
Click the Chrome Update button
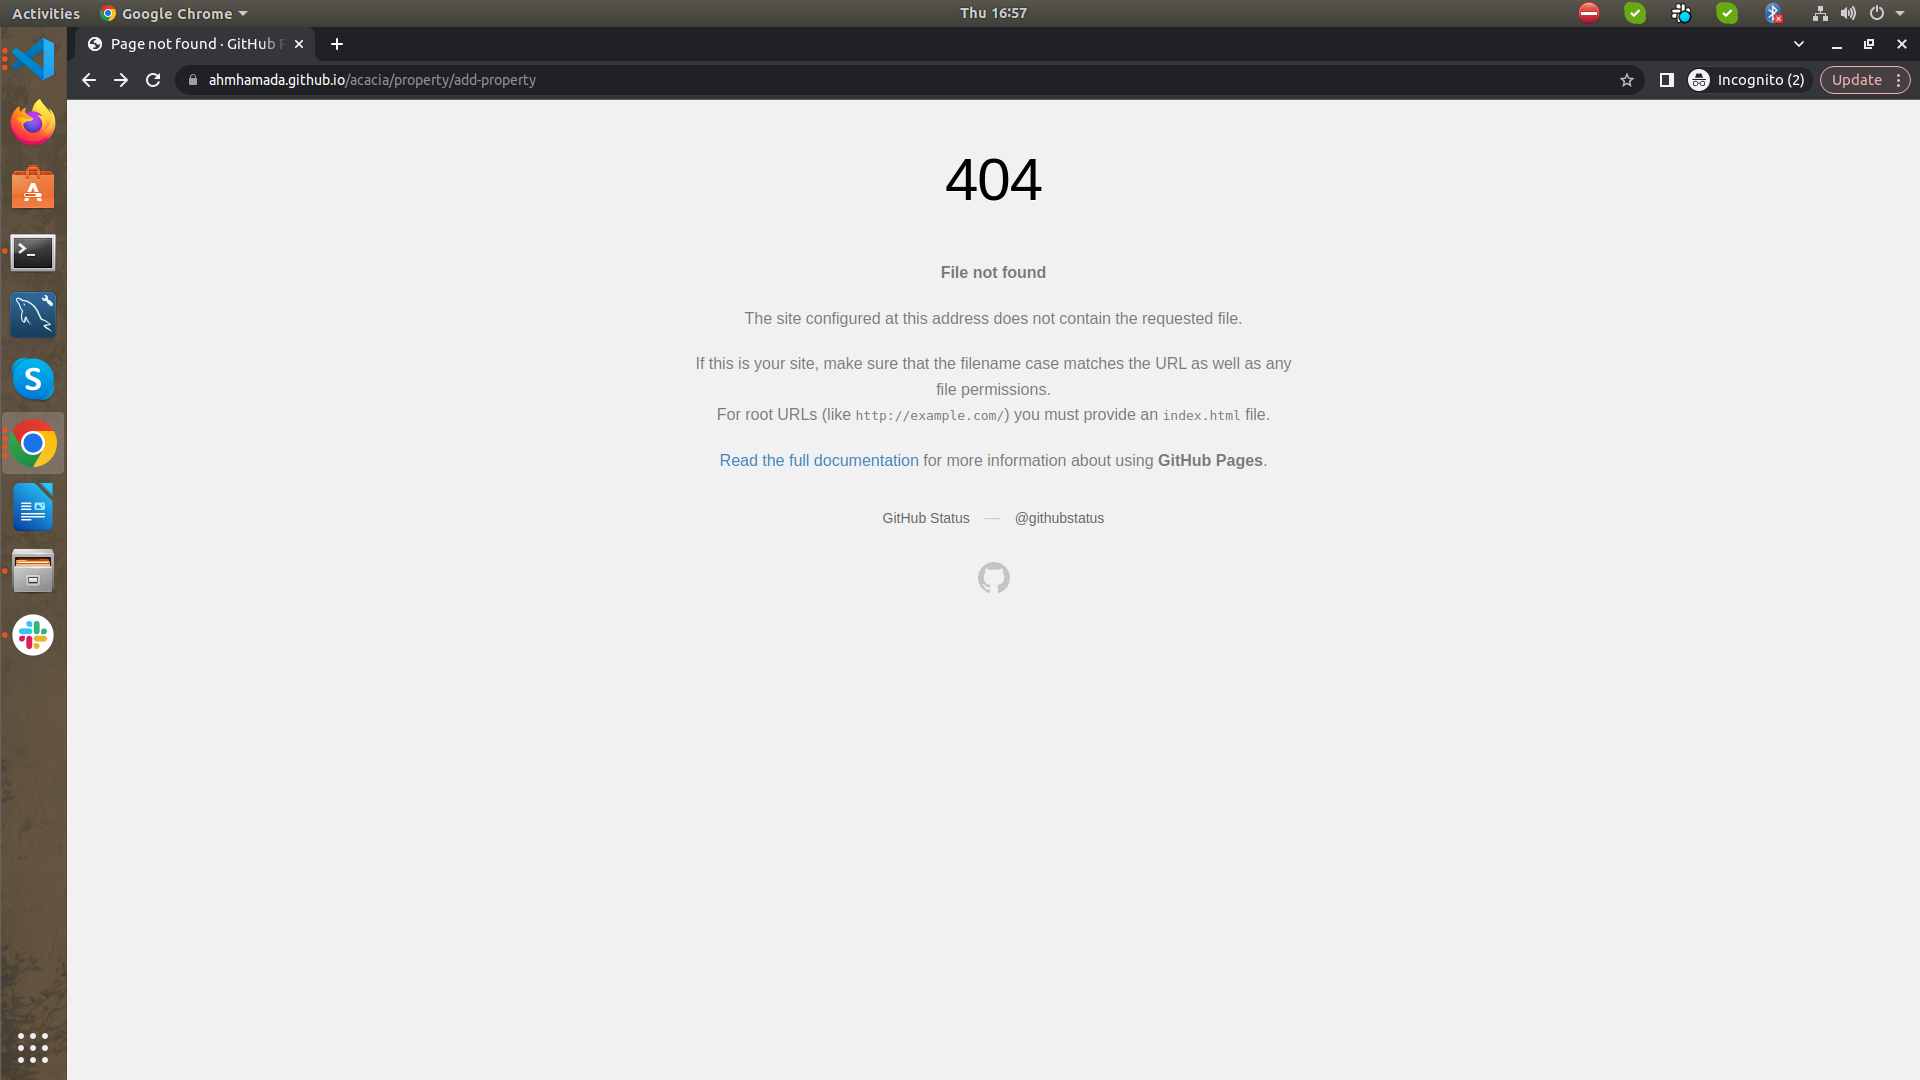tap(1857, 80)
